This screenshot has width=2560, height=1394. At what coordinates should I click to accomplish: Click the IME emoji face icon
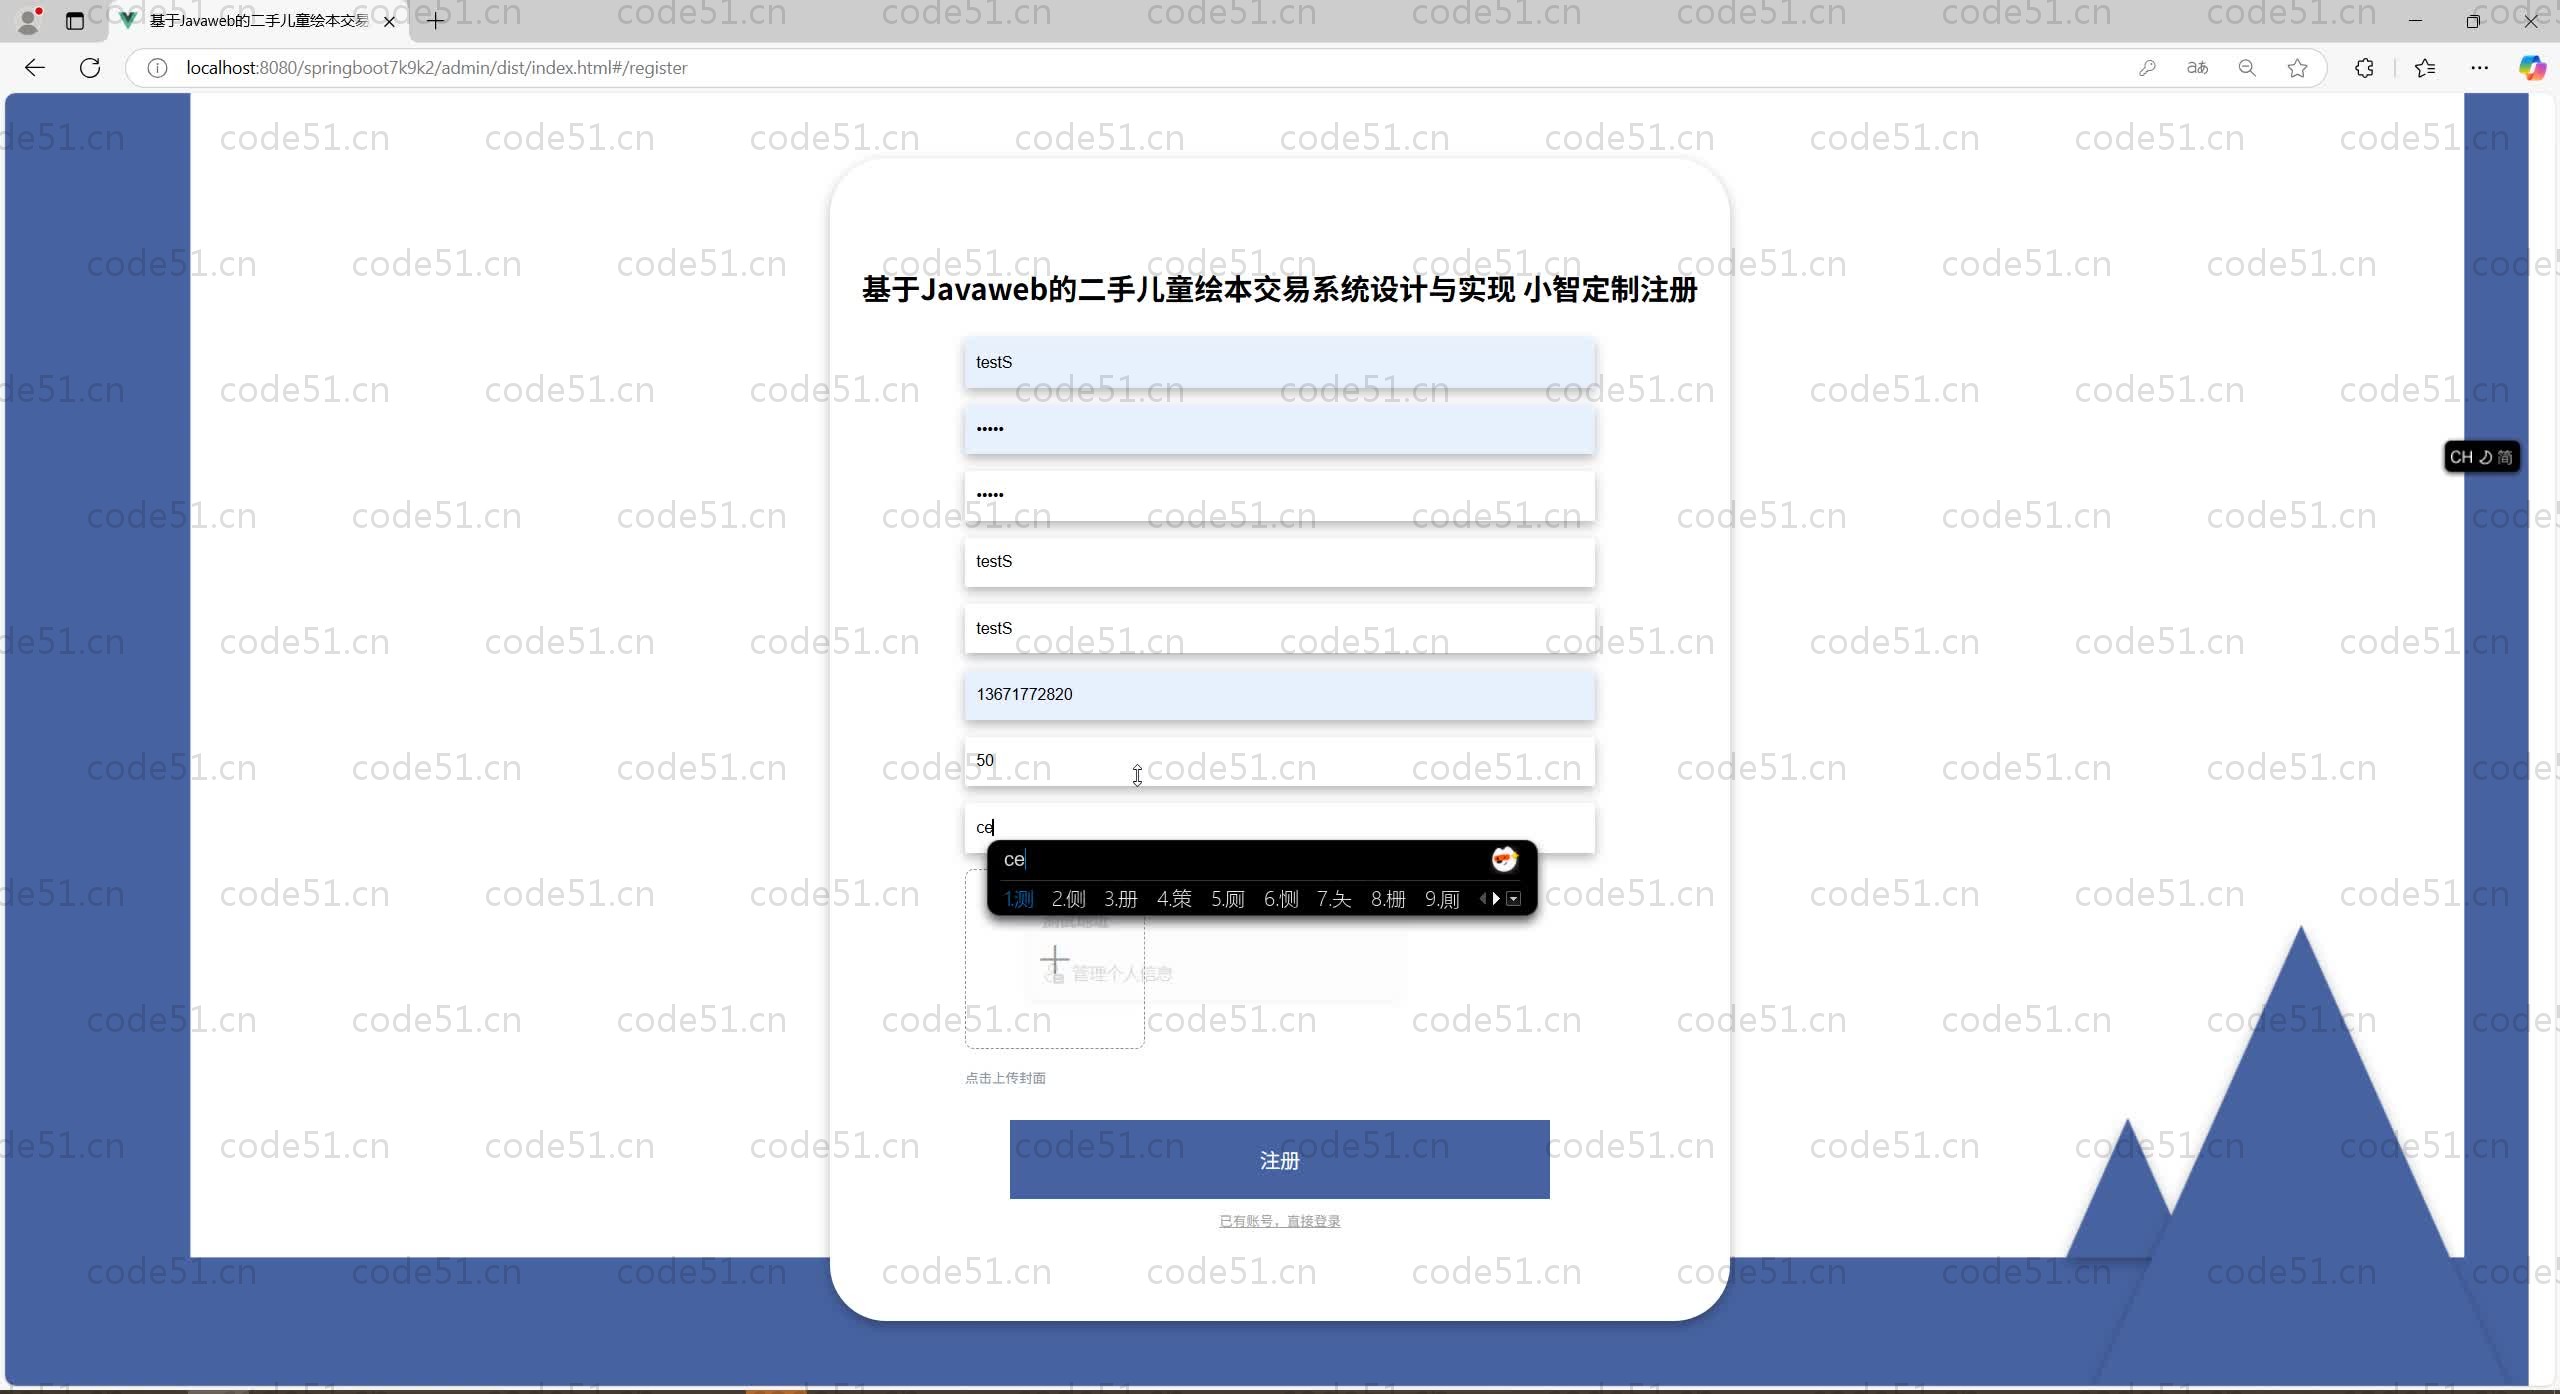click(1504, 859)
